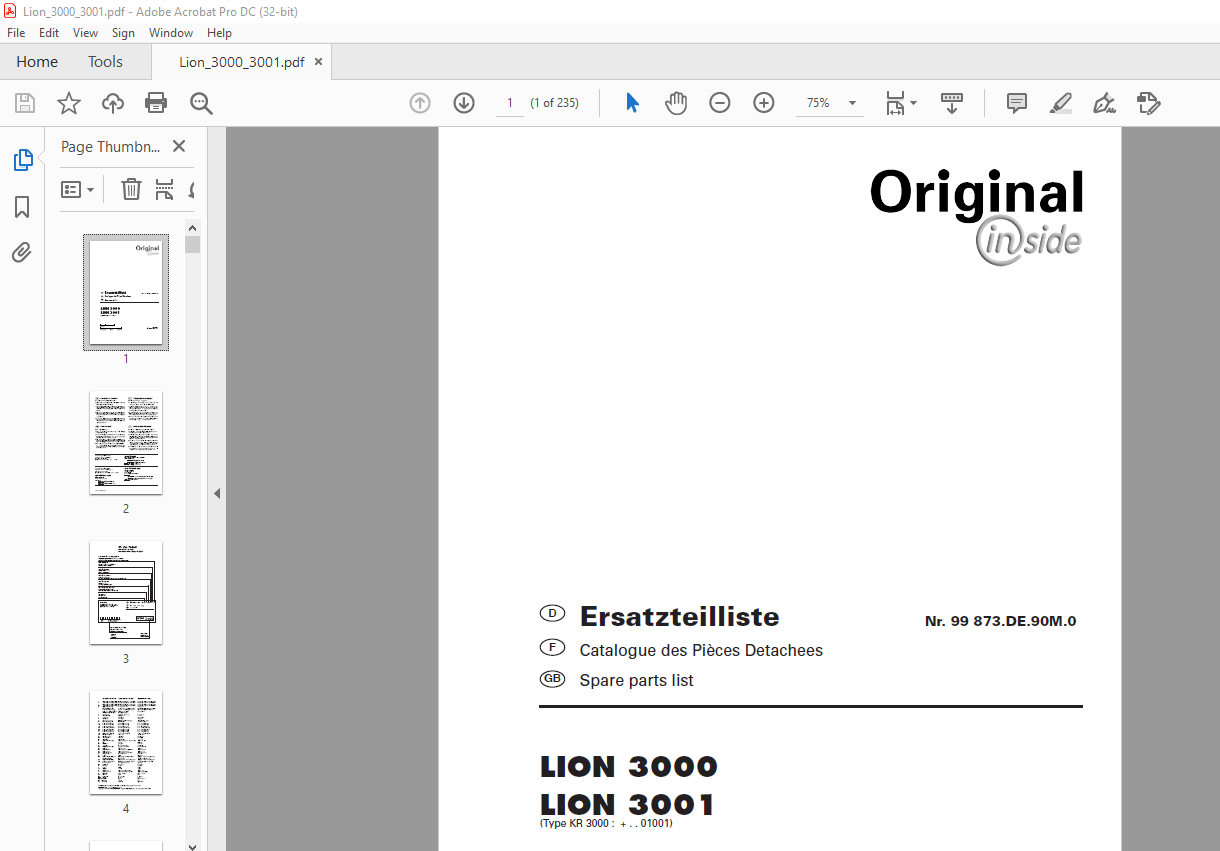
Task: Select page 3 thumbnail
Action: [x=126, y=592]
